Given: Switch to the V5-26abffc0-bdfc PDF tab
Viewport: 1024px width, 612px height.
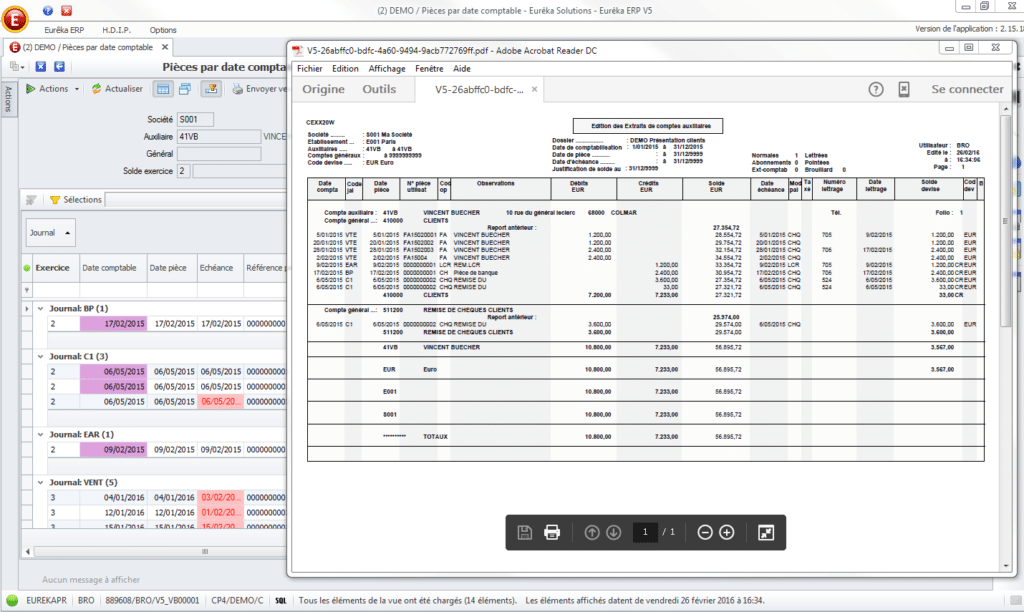Looking at the screenshot, I should 477,88.
